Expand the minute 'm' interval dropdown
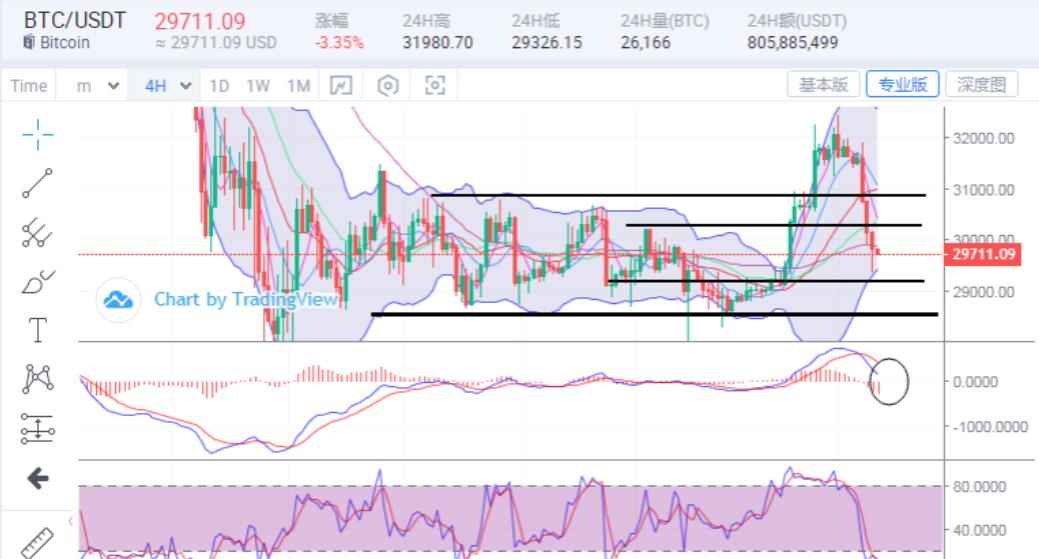 click(98, 86)
